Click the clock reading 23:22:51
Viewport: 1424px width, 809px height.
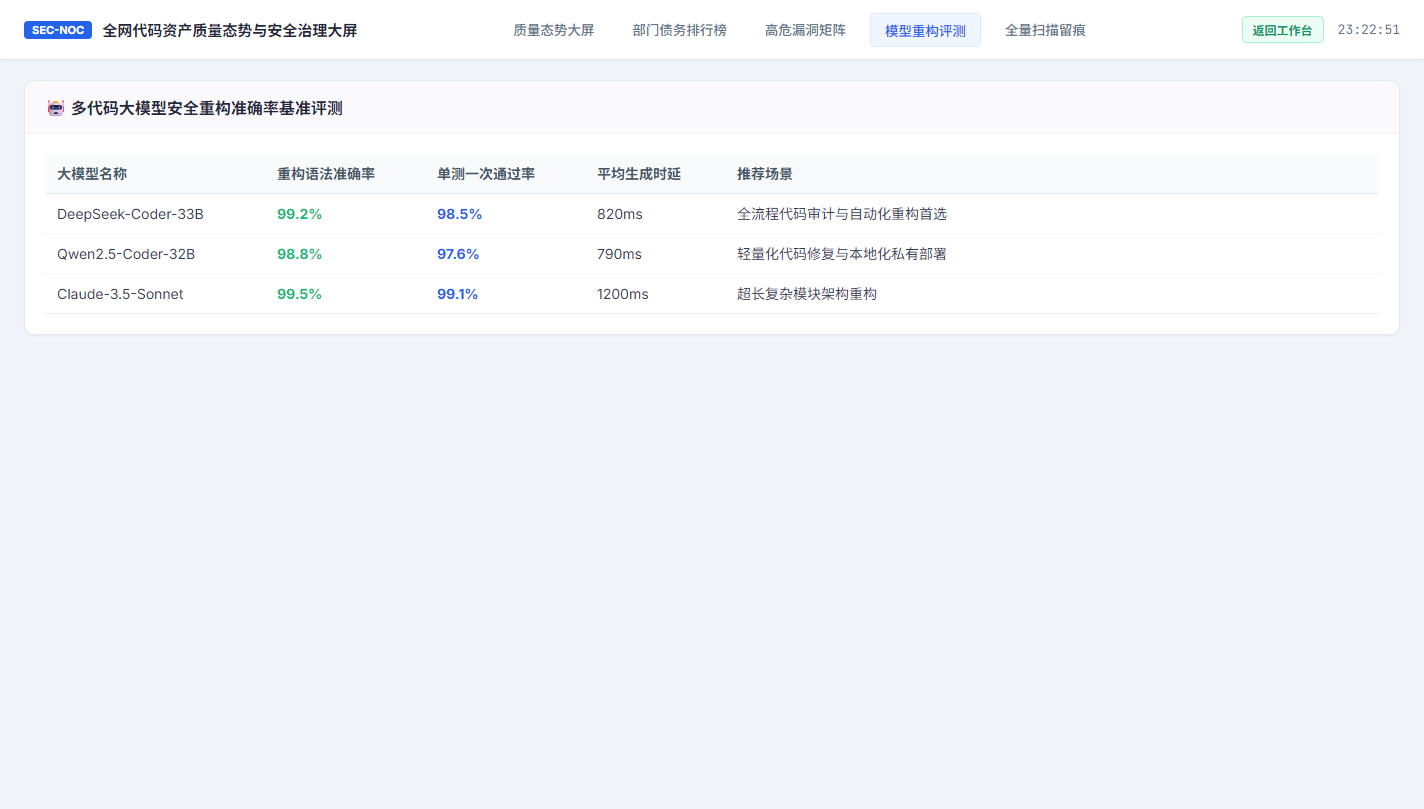point(1368,30)
